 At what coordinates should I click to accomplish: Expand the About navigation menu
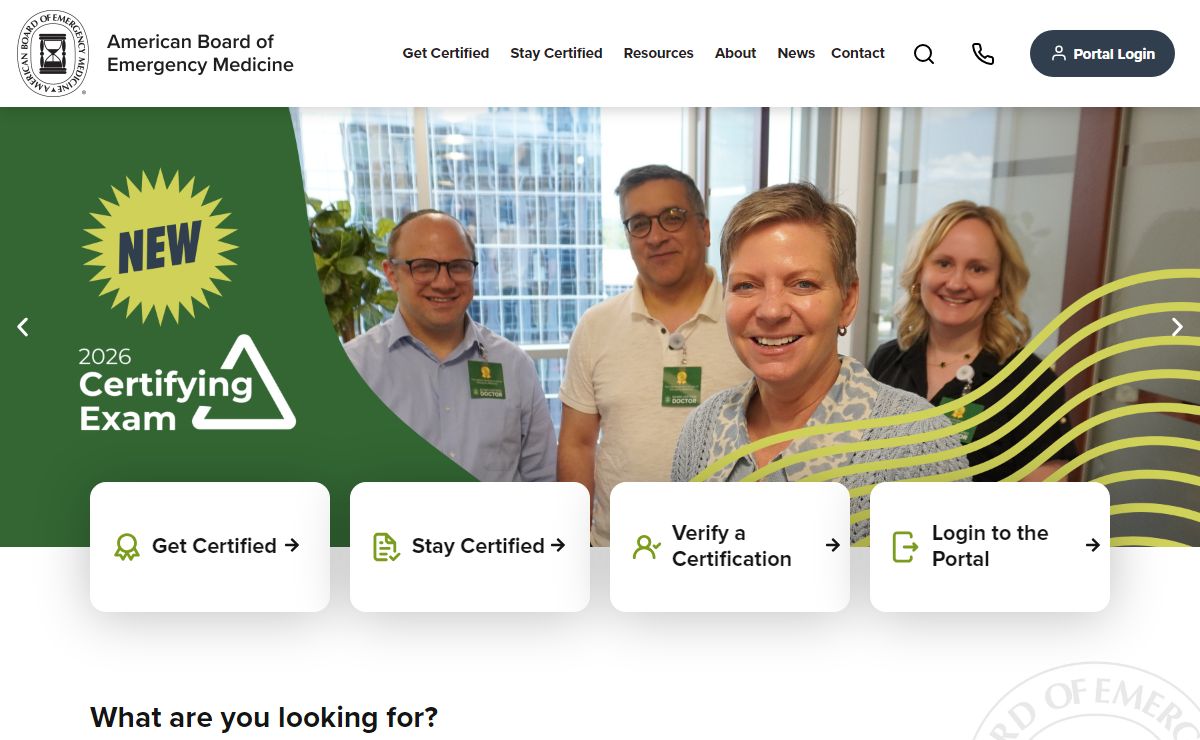[x=735, y=53]
